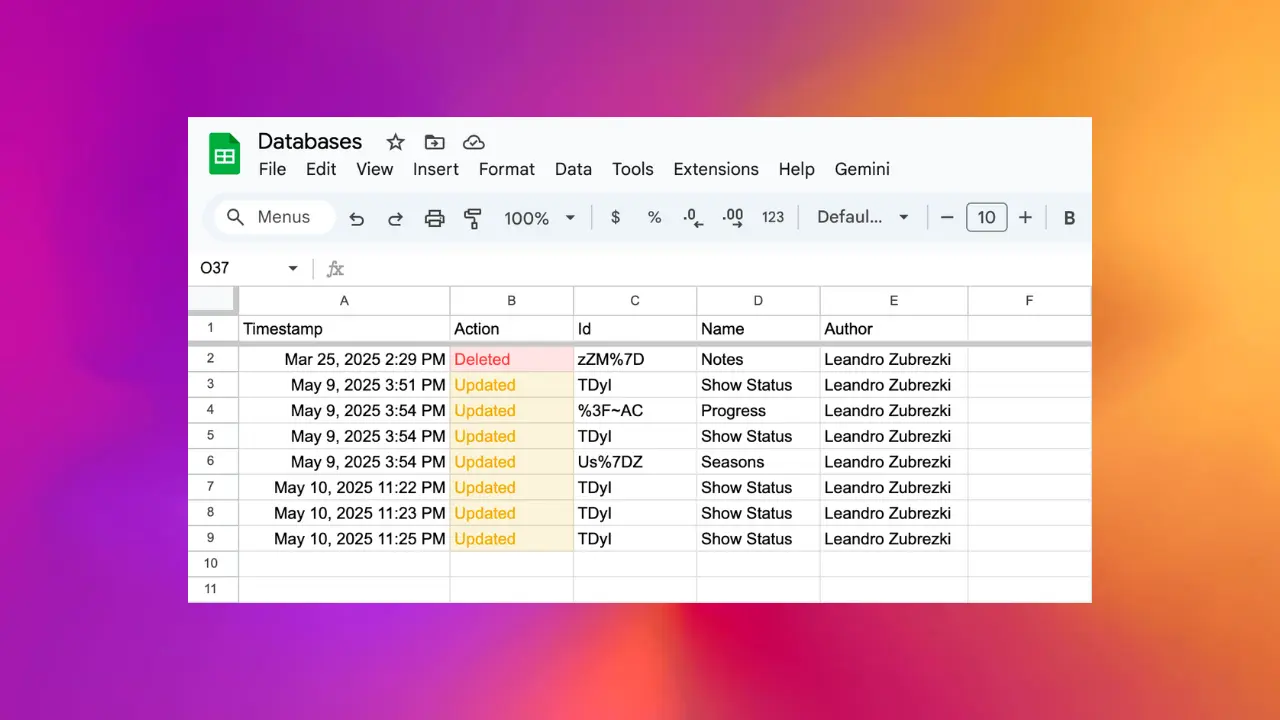Open the zoom level dropdown
Image resolution: width=1280 pixels, height=720 pixels.
539,217
